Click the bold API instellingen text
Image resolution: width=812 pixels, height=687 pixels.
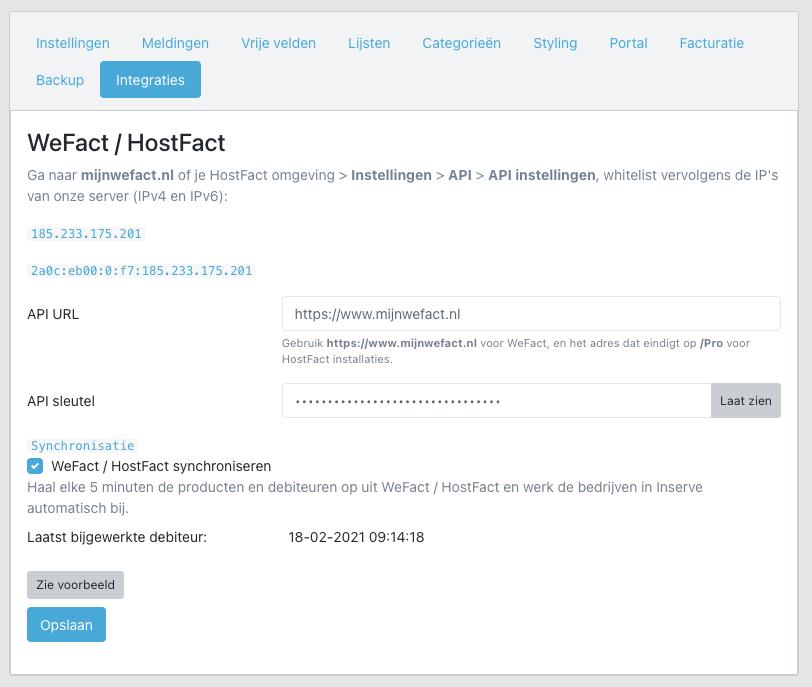542,176
